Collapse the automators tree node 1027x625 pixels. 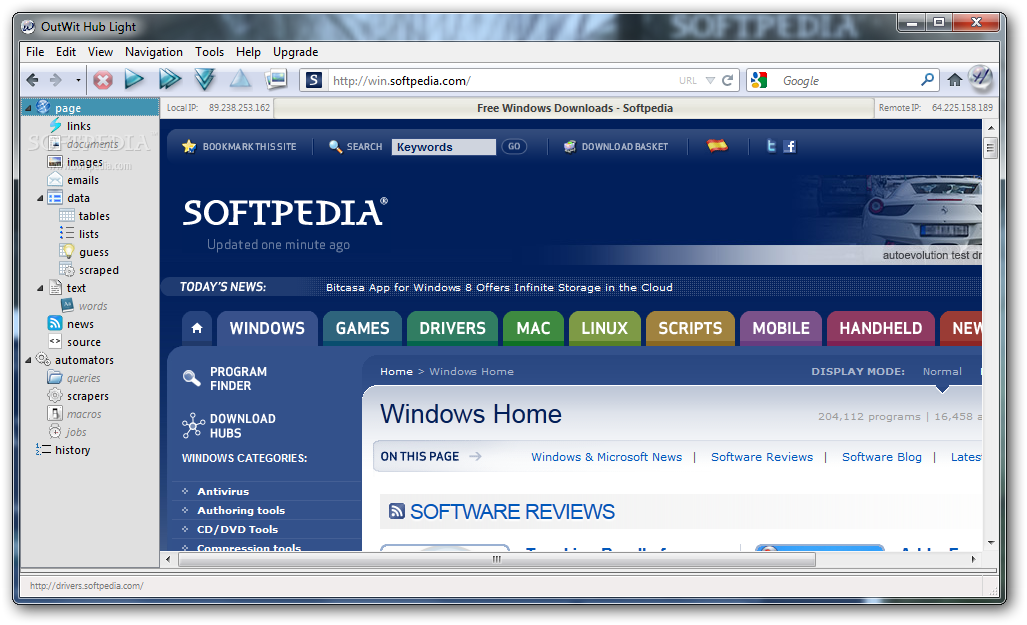28,360
